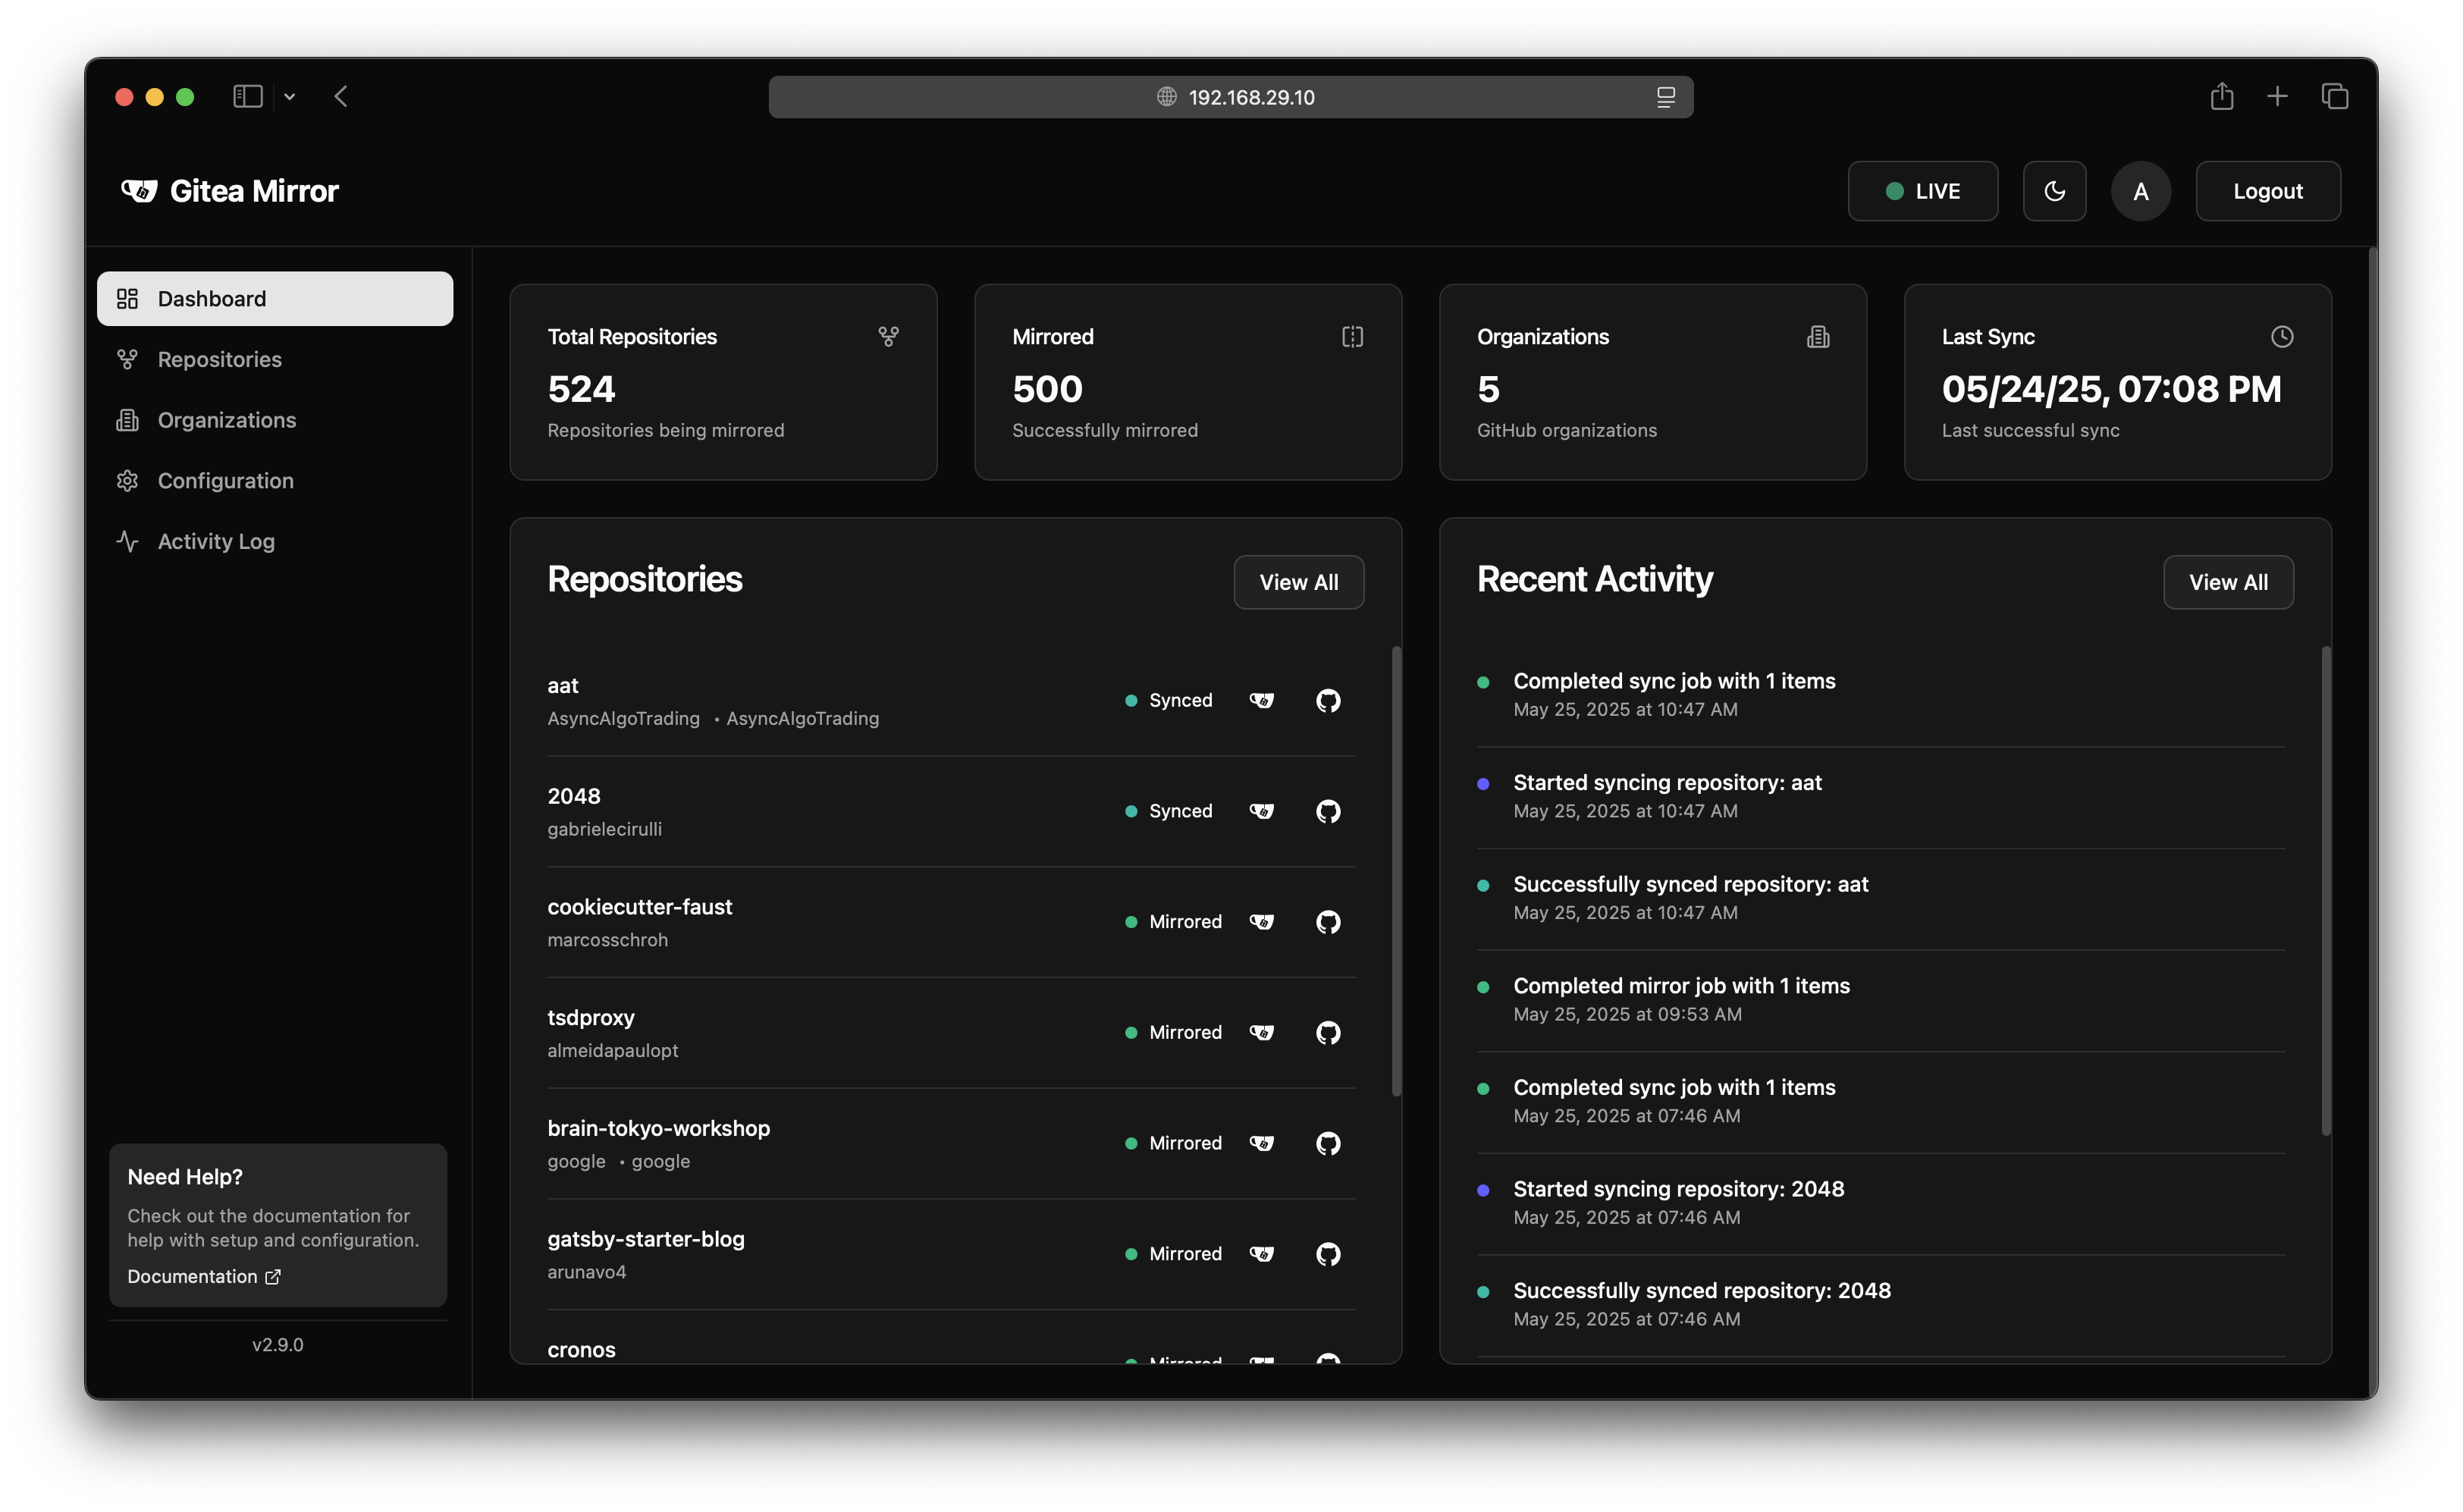
Task: Open GitHub icon beside the 2048 repository
Action: (x=1328, y=811)
